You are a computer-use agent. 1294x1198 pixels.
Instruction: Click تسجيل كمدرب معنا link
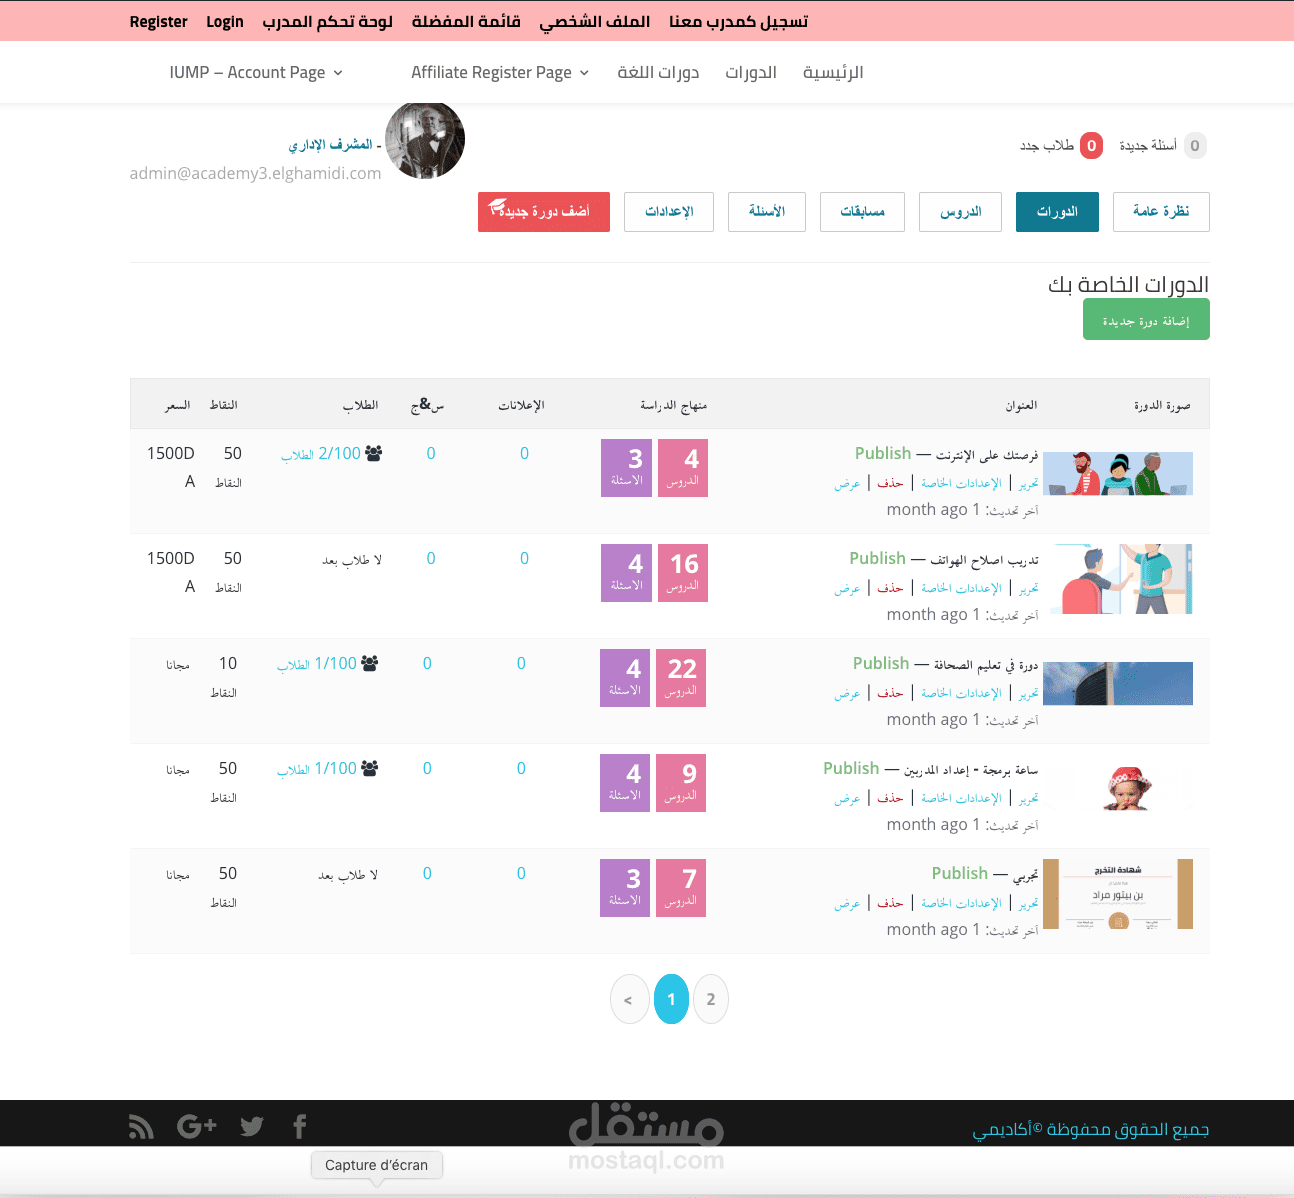click(738, 21)
